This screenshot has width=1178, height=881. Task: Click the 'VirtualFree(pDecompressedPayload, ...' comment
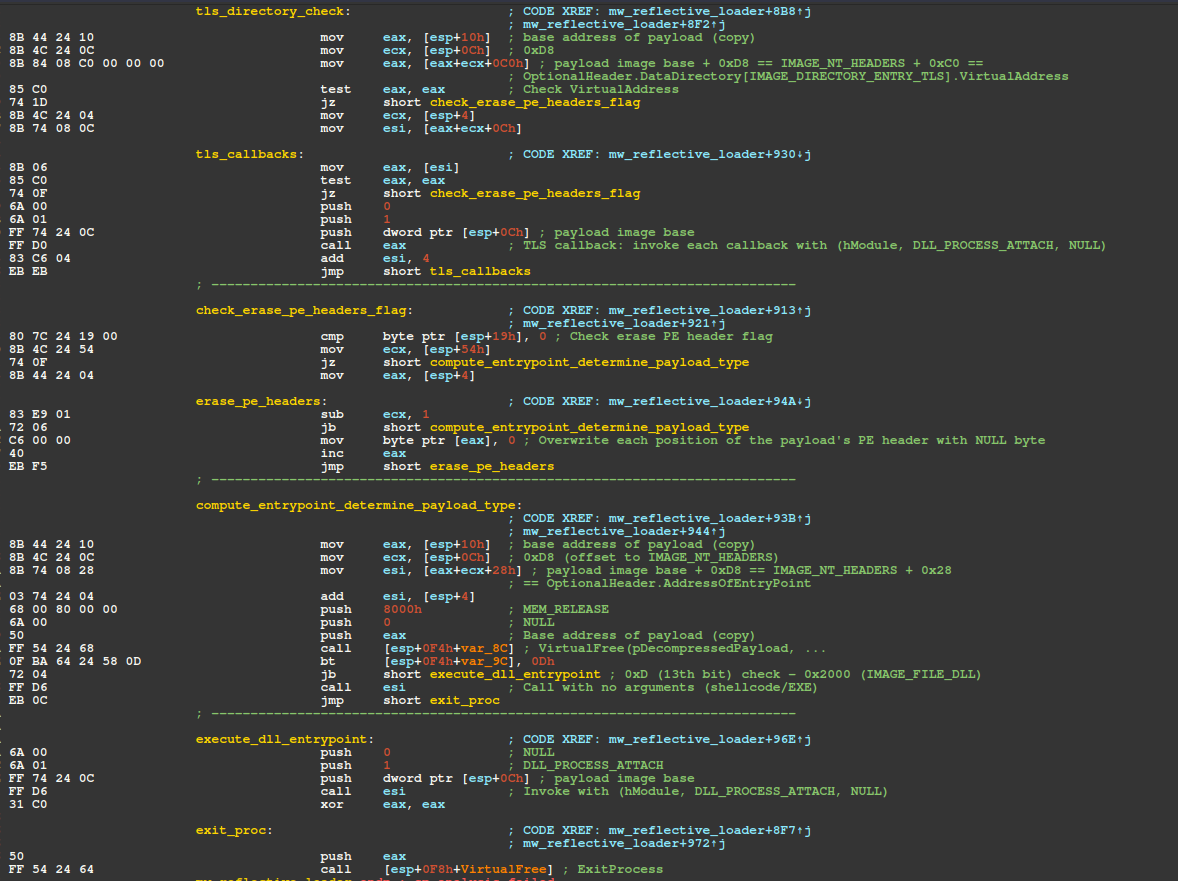point(682,648)
